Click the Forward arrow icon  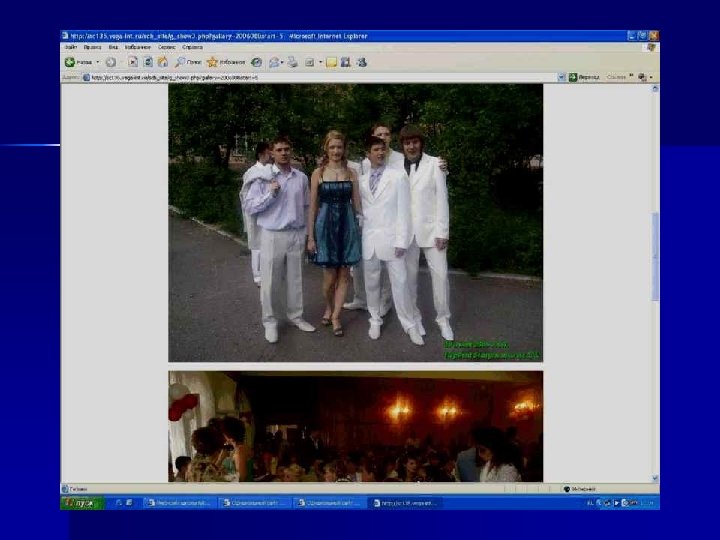(x=111, y=62)
